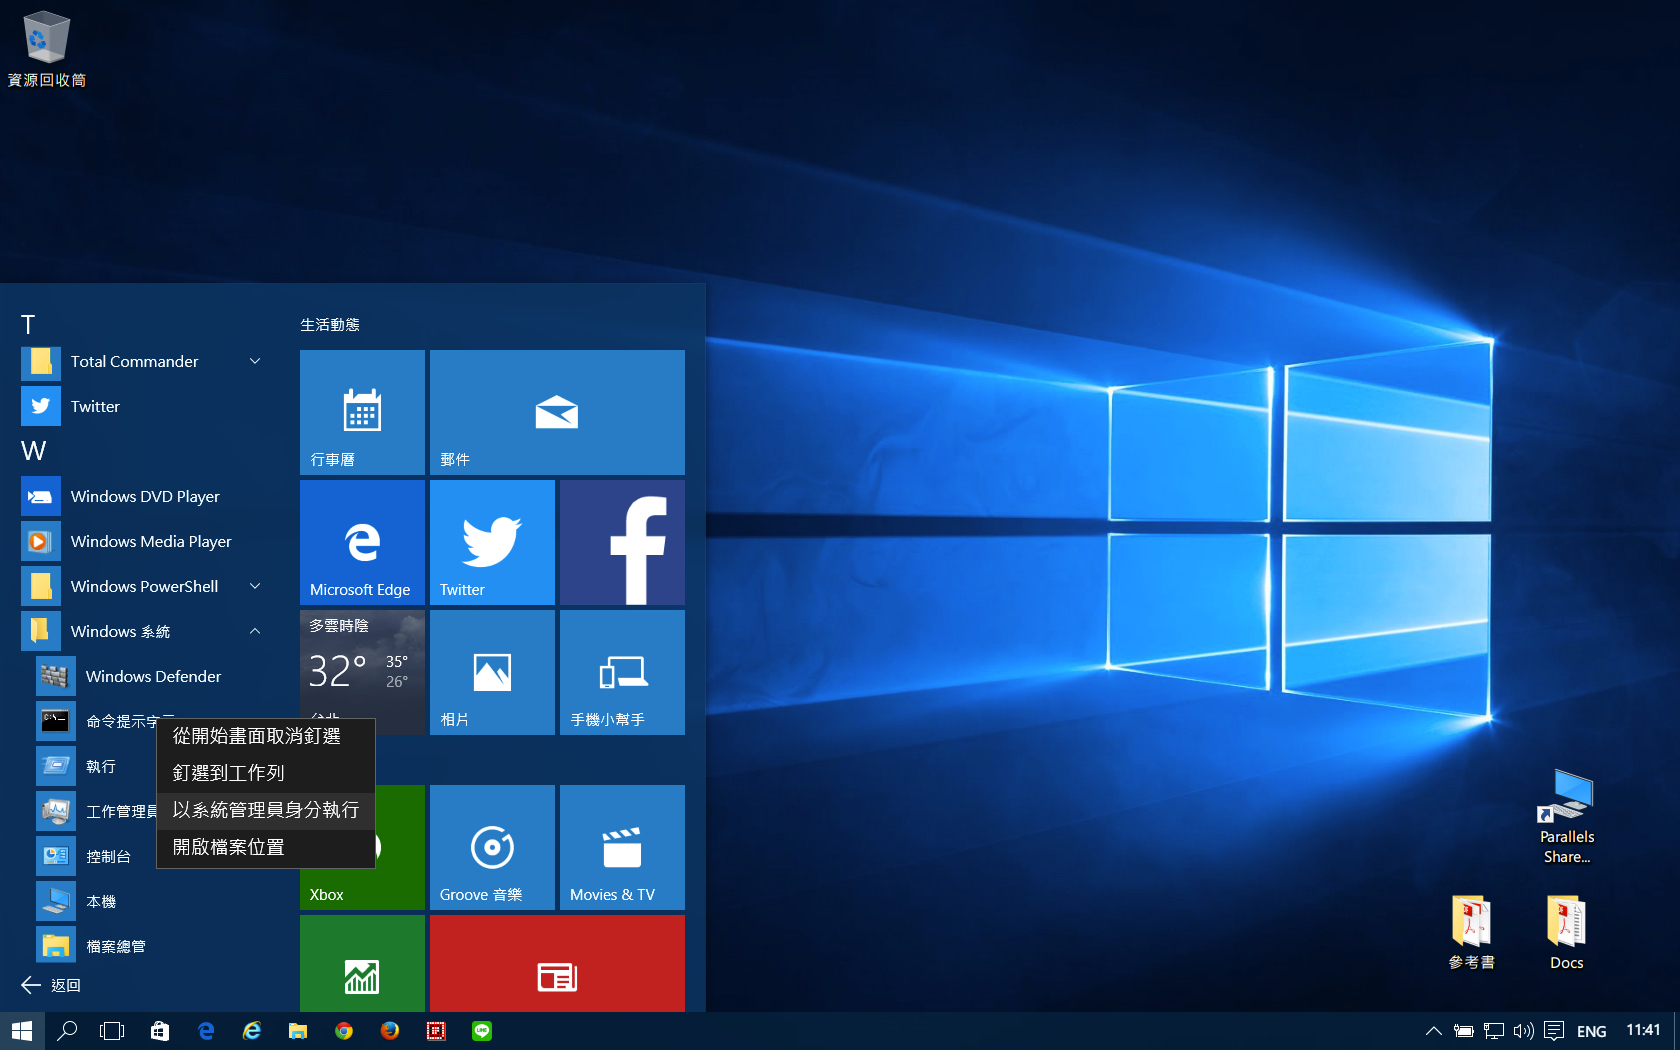Open the Microsoft Edge tile
1680x1050 pixels.
(x=362, y=542)
